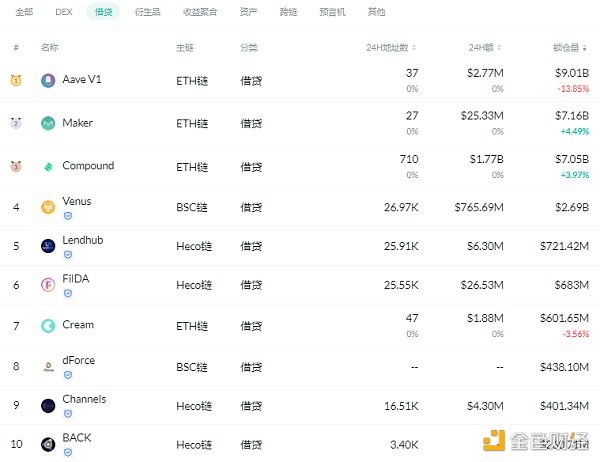600x462 pixels.
Task: Click Aave V1 locked value $9.01B
Action: (x=572, y=73)
